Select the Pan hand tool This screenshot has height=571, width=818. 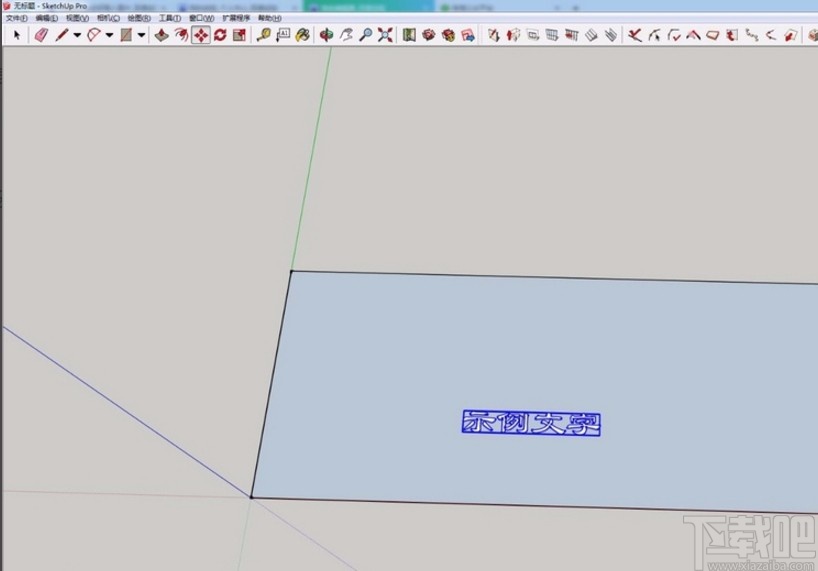tap(346, 35)
